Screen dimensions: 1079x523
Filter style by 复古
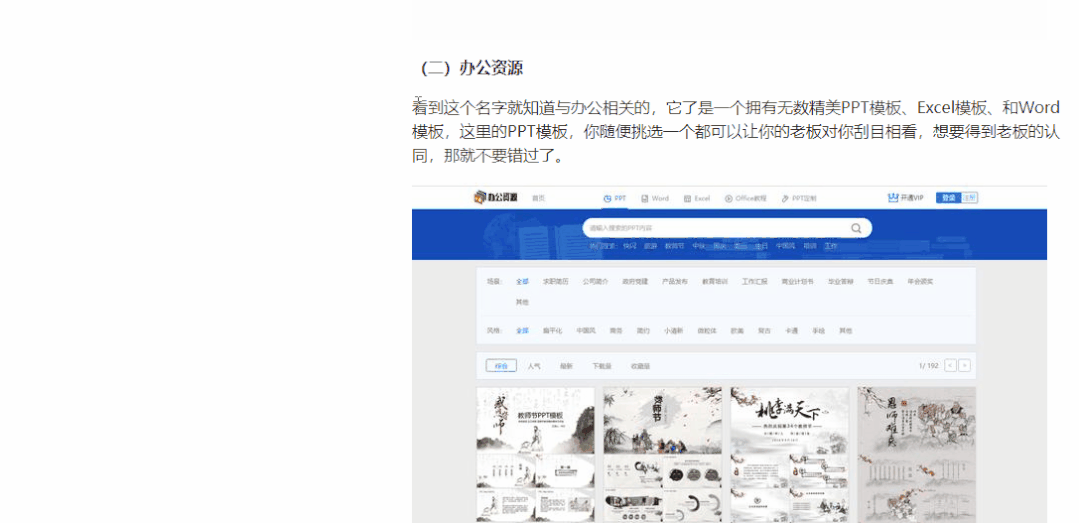click(x=764, y=330)
